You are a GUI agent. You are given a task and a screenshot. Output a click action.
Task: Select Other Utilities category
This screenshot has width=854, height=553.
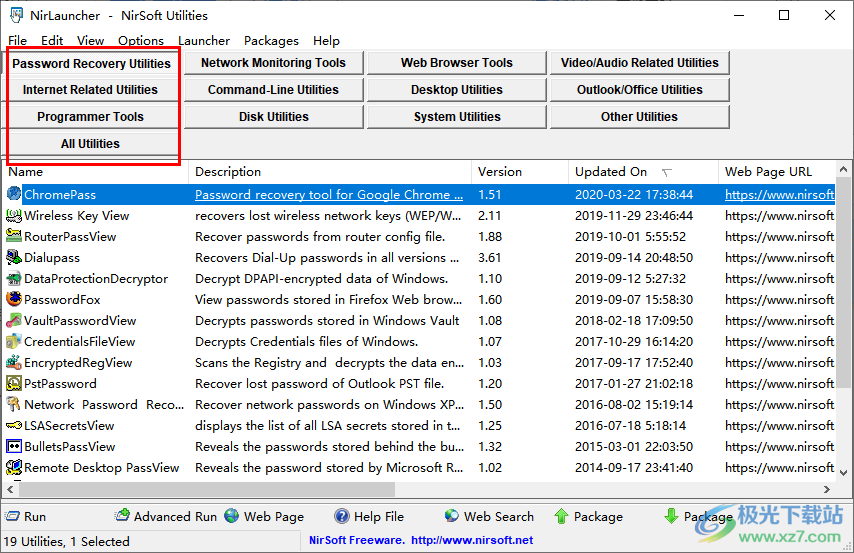(x=639, y=117)
